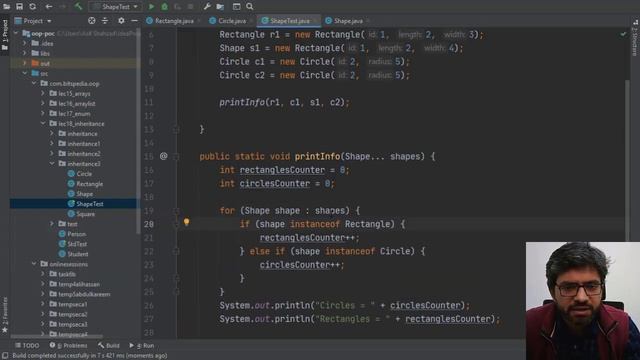Select the inheritance1 package row
Screen dimensions: 640x360
[75, 144]
